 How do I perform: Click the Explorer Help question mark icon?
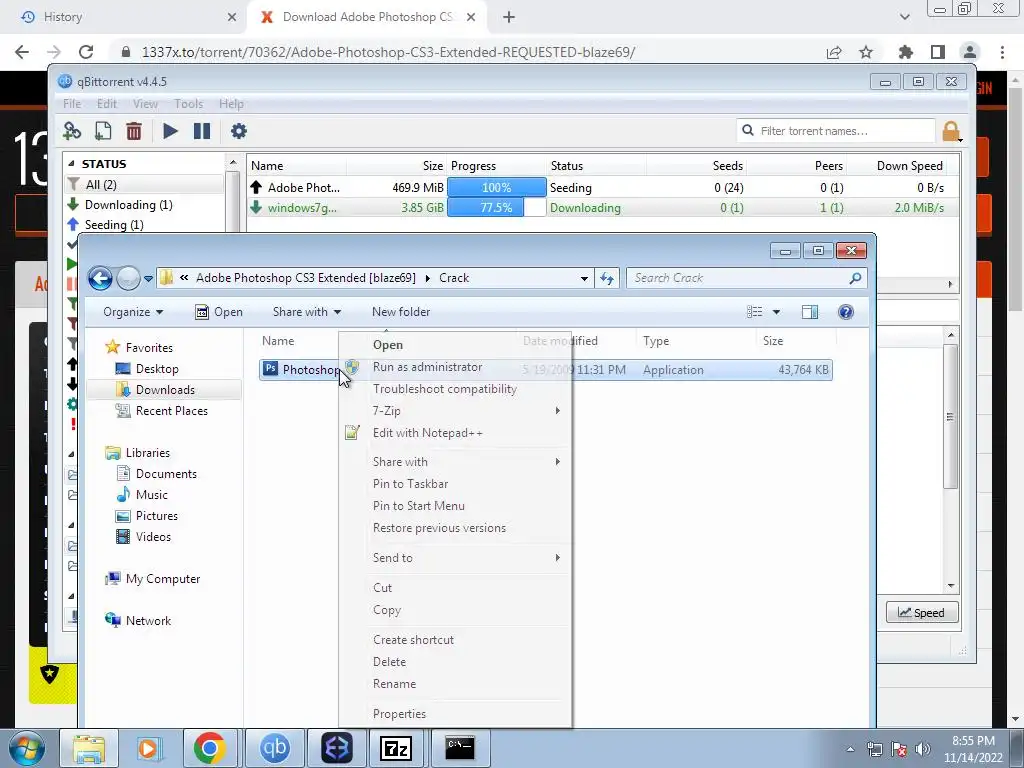846,312
